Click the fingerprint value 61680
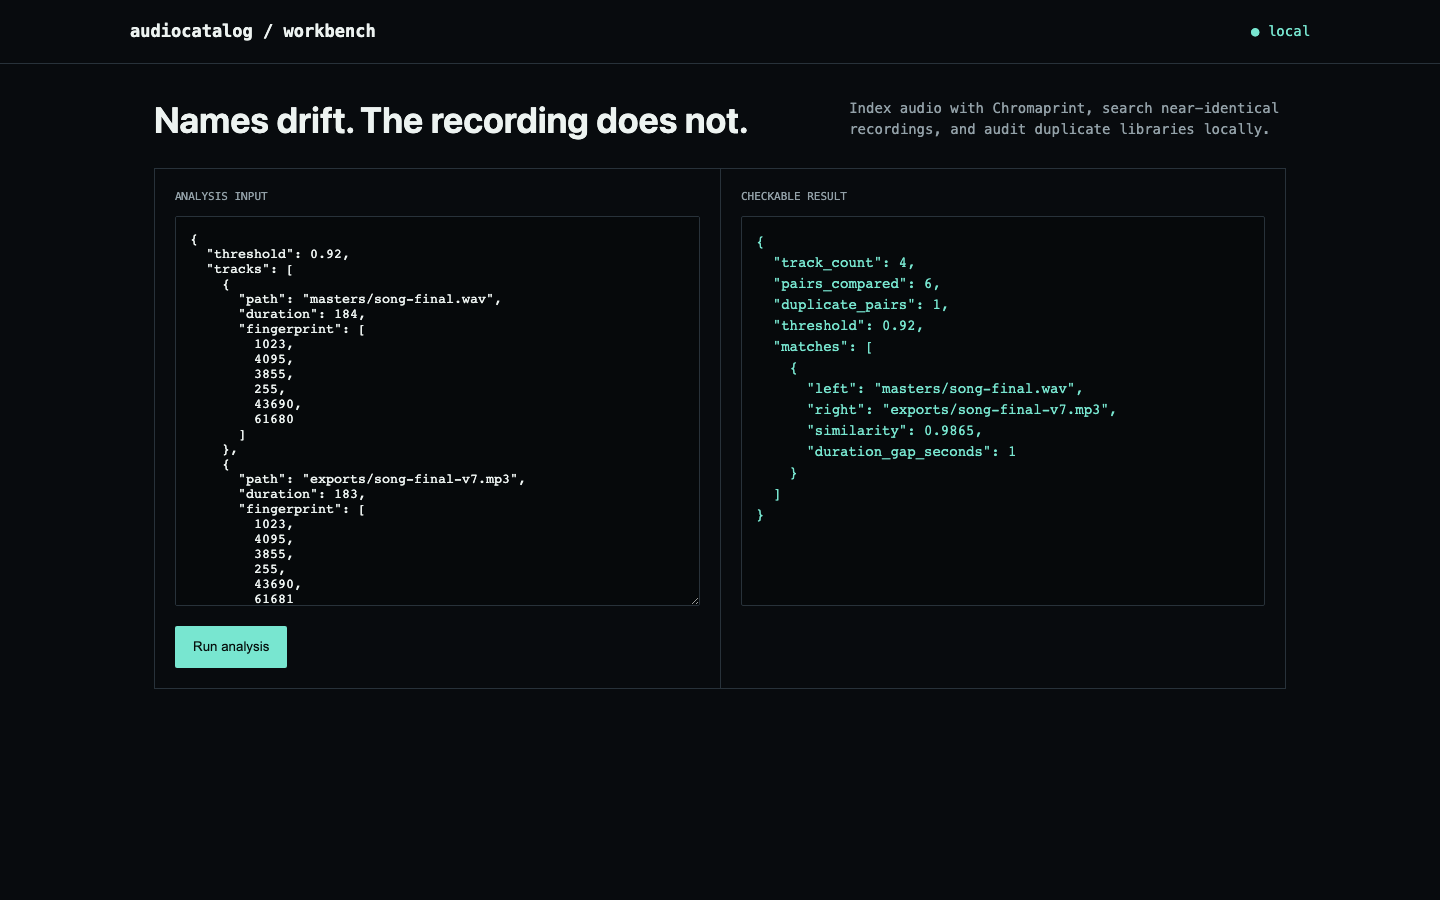1440x900 pixels. [x=274, y=419]
